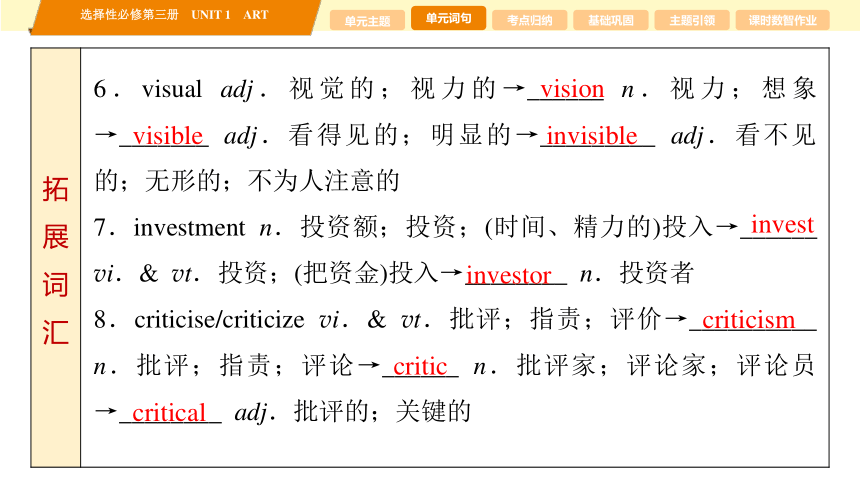Click the text 批评的；关键的

(x=382, y=411)
